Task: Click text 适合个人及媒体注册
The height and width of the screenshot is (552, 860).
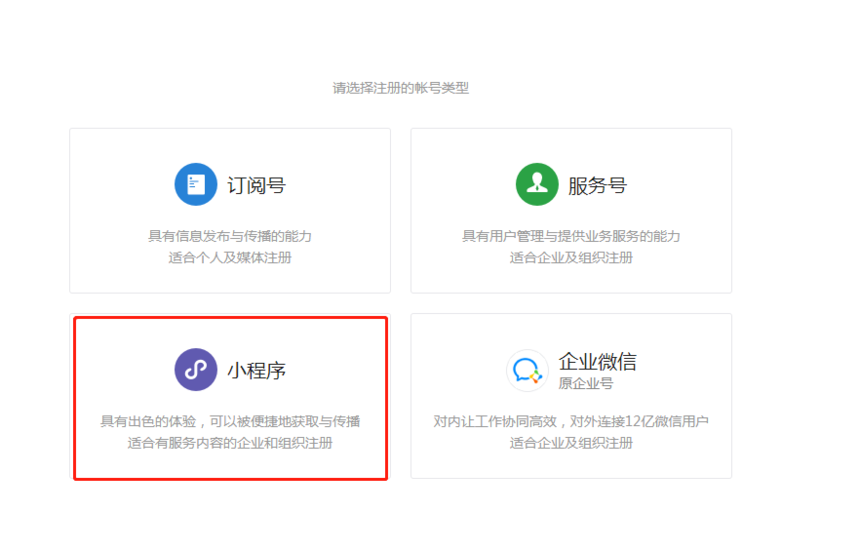Action: pyautogui.click(x=230, y=257)
